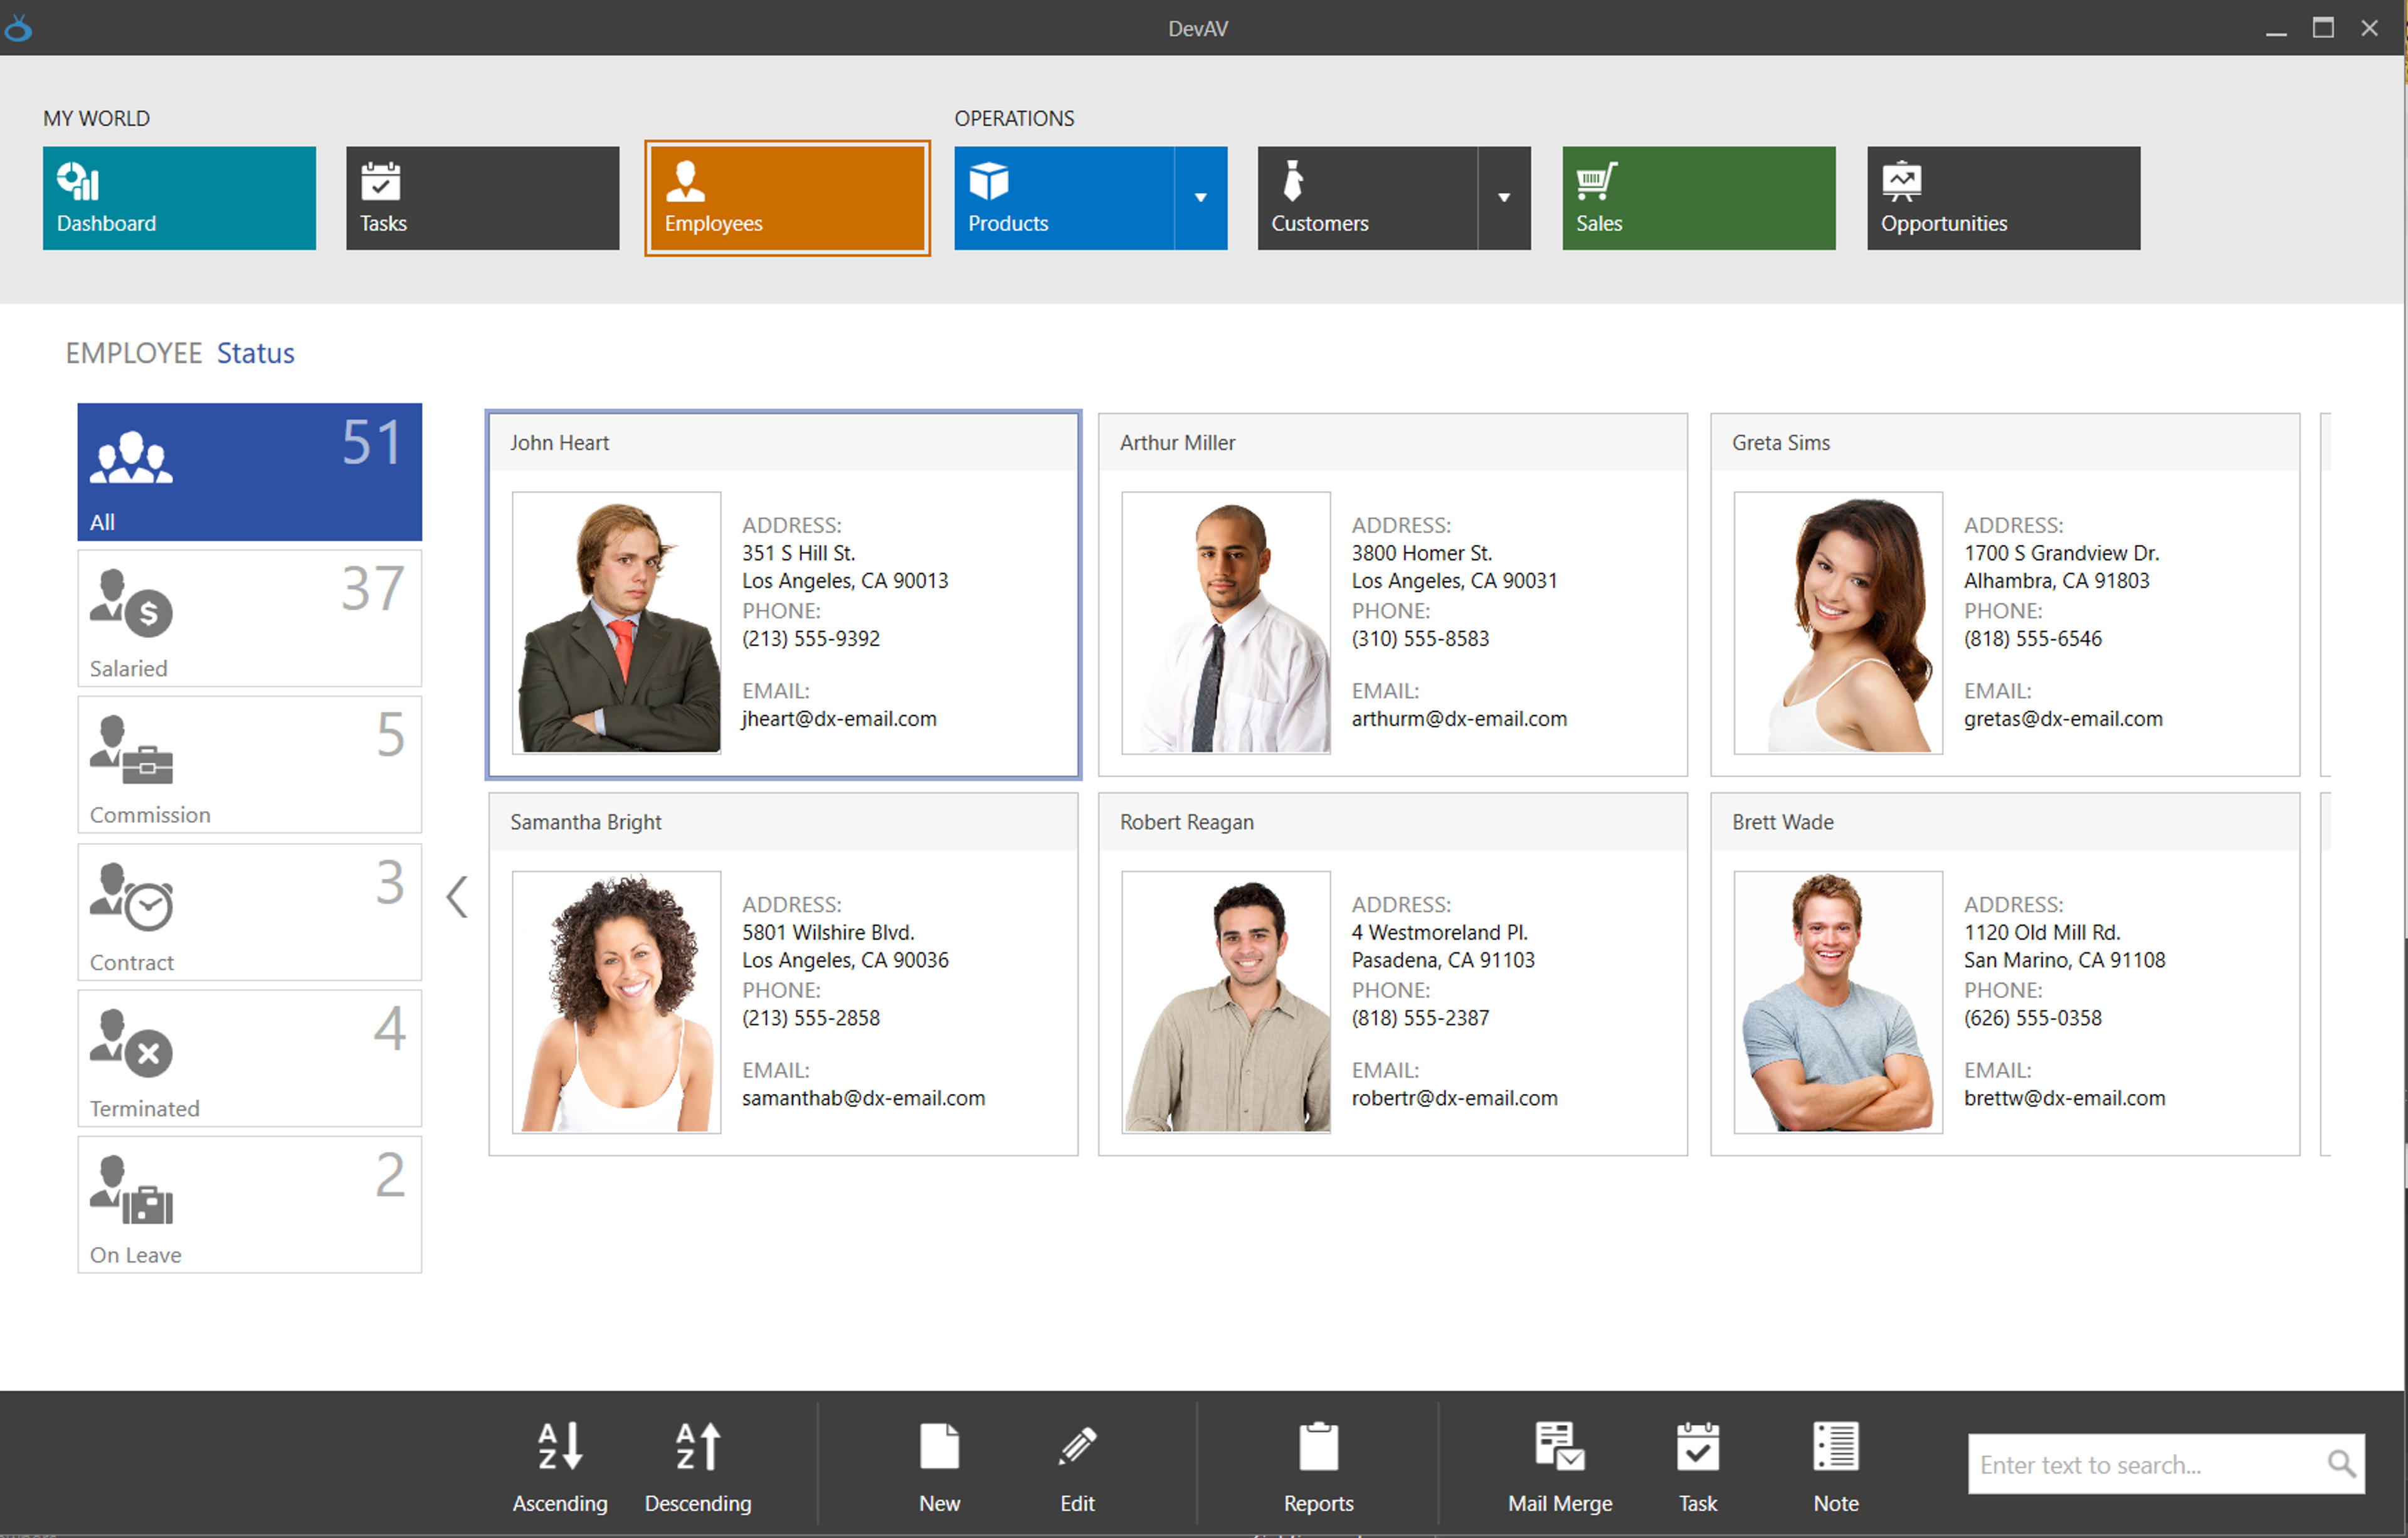The height and width of the screenshot is (1538, 2408).
Task: Filter employees by All status
Action: (250, 472)
